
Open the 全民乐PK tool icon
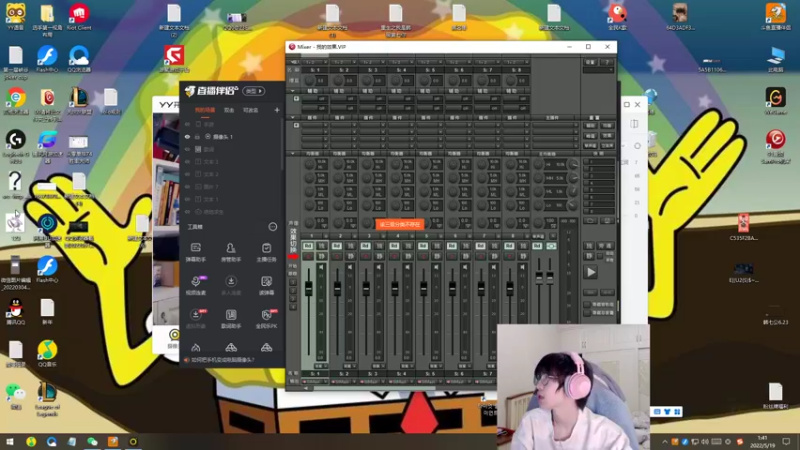[266, 314]
